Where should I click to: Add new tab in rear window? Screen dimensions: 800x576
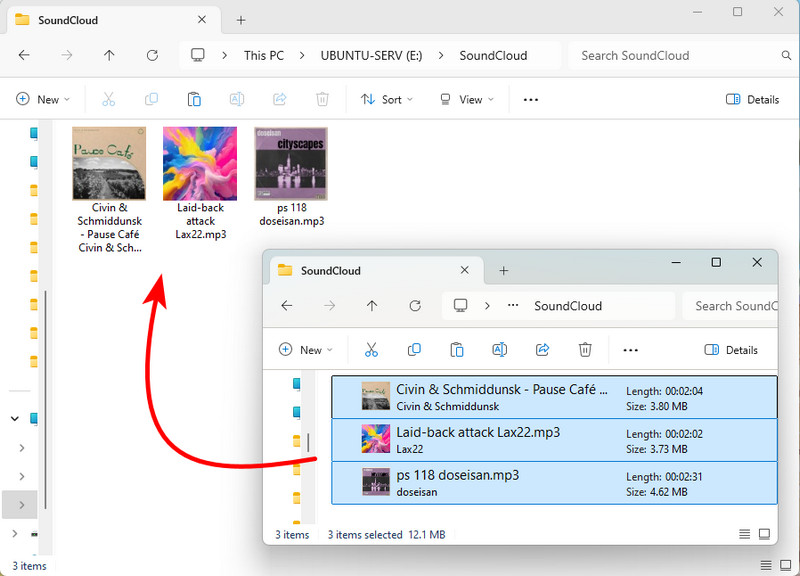(241, 20)
